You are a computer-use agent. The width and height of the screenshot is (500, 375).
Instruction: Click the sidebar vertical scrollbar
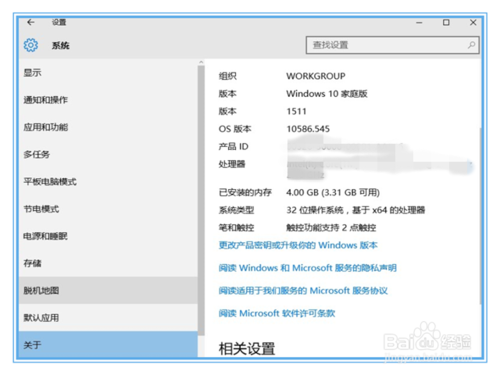(201, 200)
